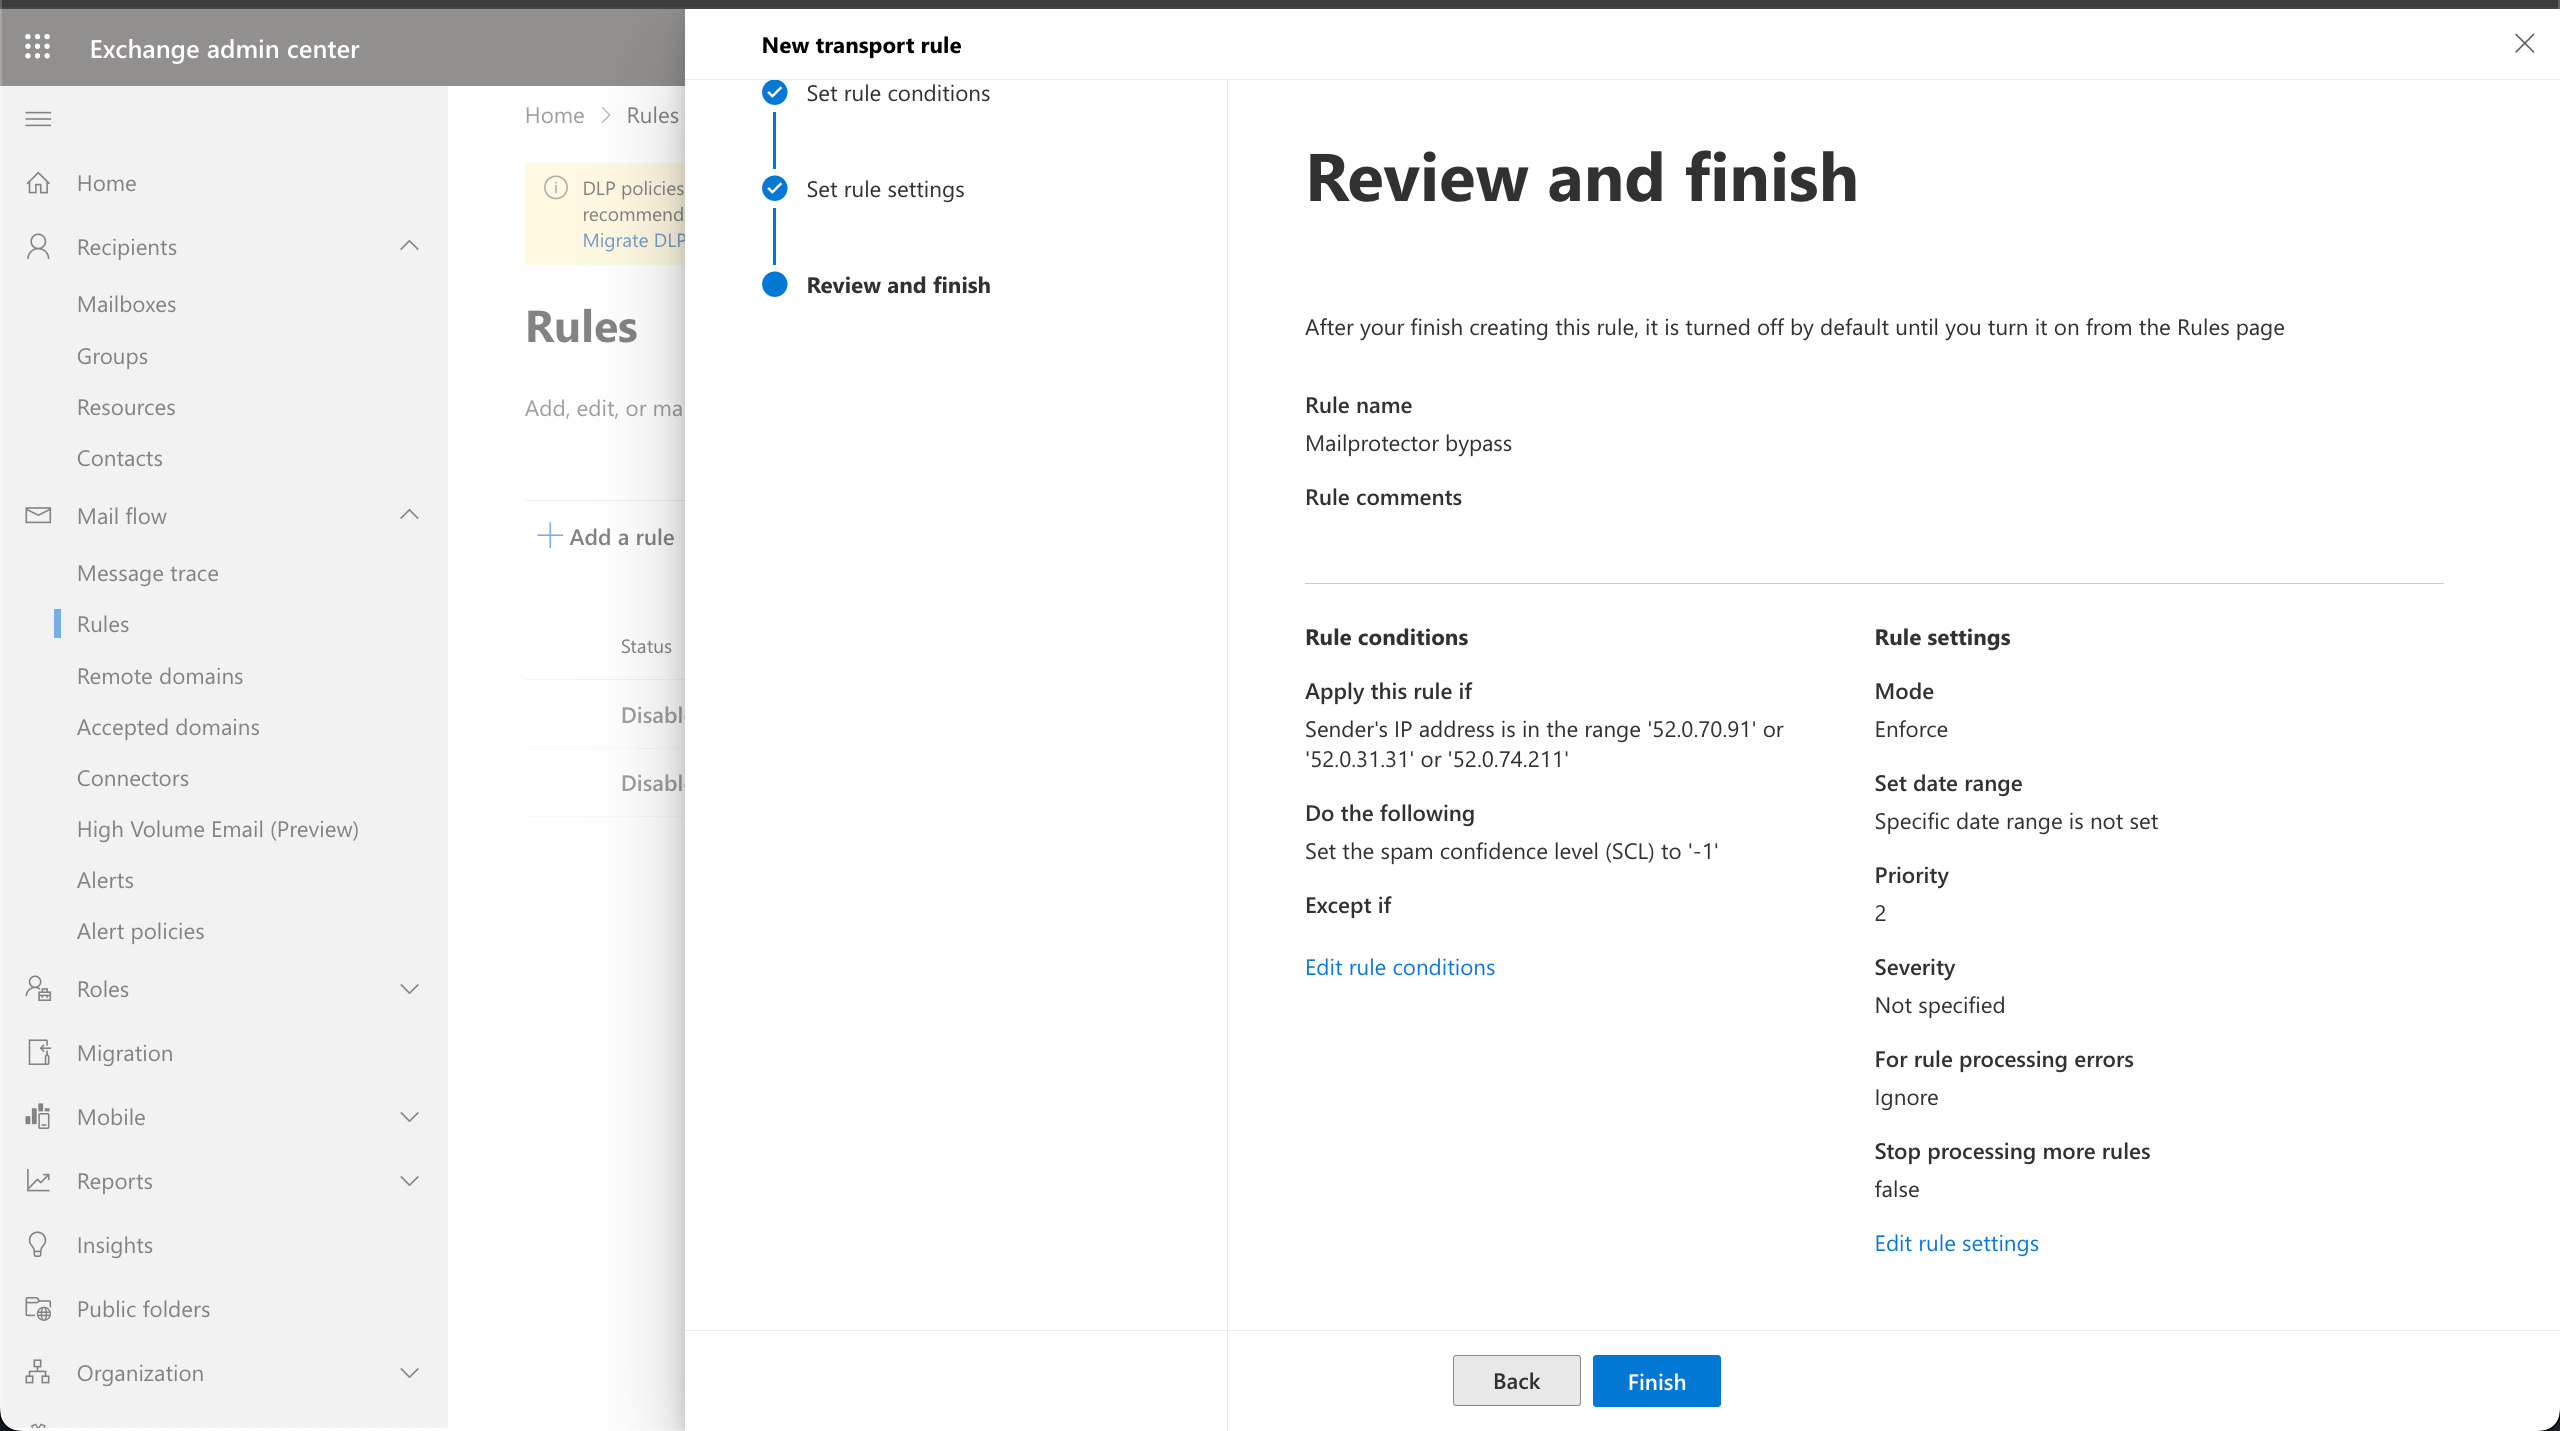This screenshot has height=1431, width=2560.
Task: Open the app launcher waffle icon
Action: (x=38, y=47)
